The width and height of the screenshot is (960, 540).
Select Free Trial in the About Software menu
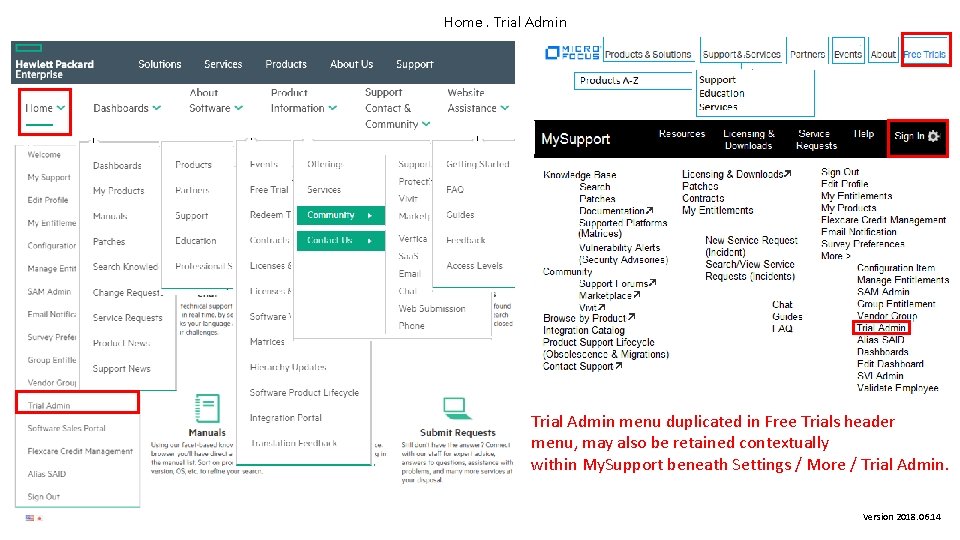(269, 190)
